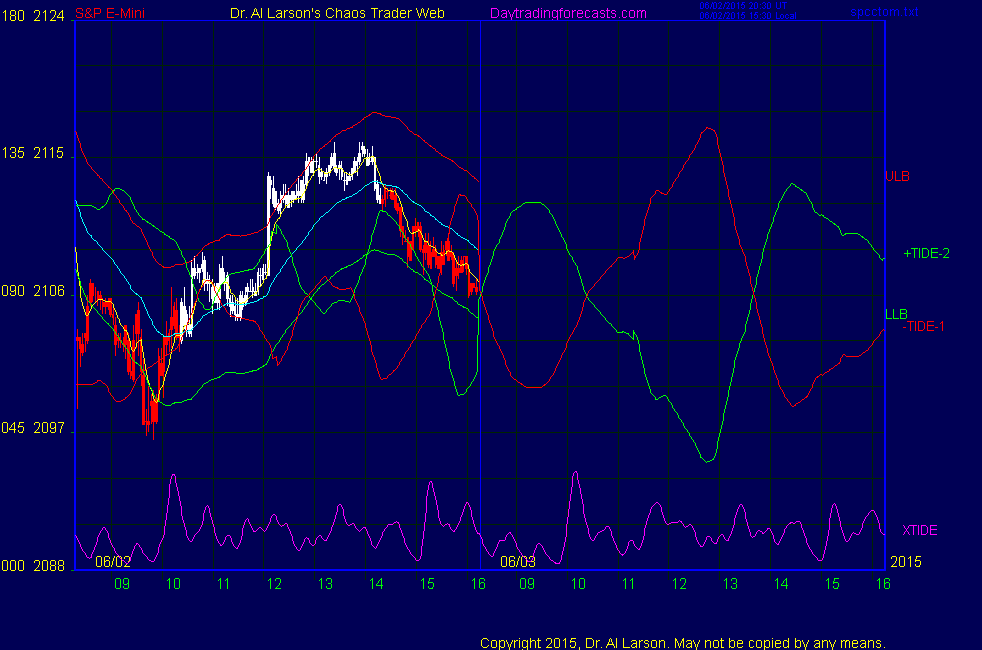Click the 10 hour label for 06/02
This screenshot has height=650, width=982.
173,584
